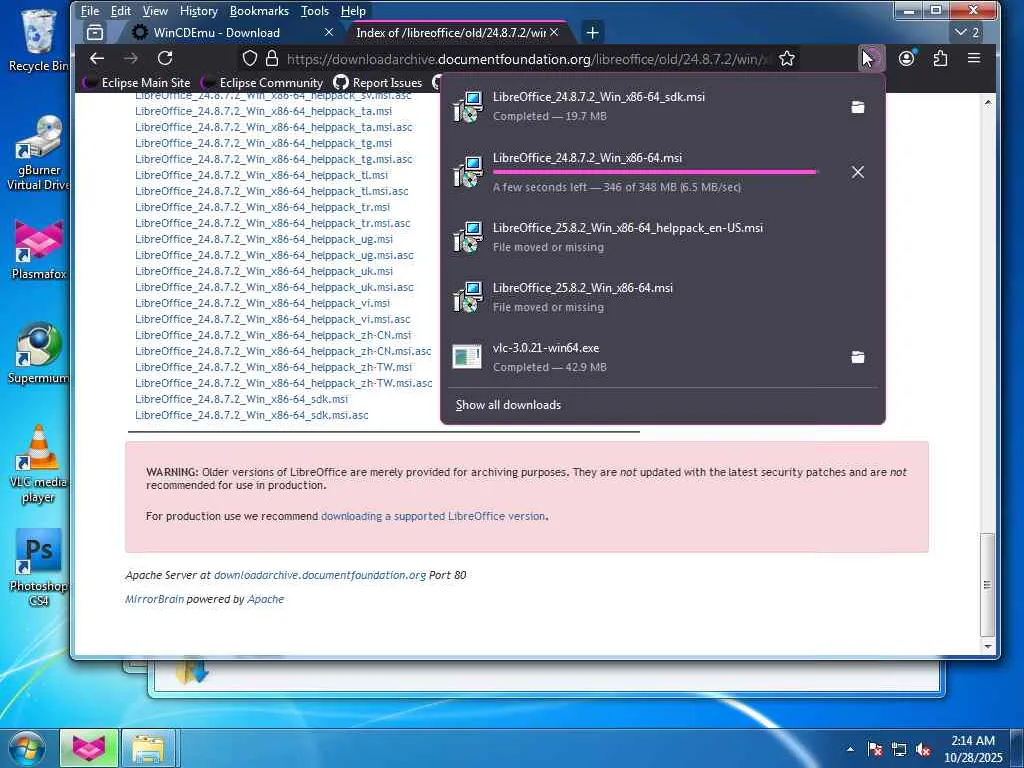Click helppack_zh-TW.msi link

[x=273, y=367]
